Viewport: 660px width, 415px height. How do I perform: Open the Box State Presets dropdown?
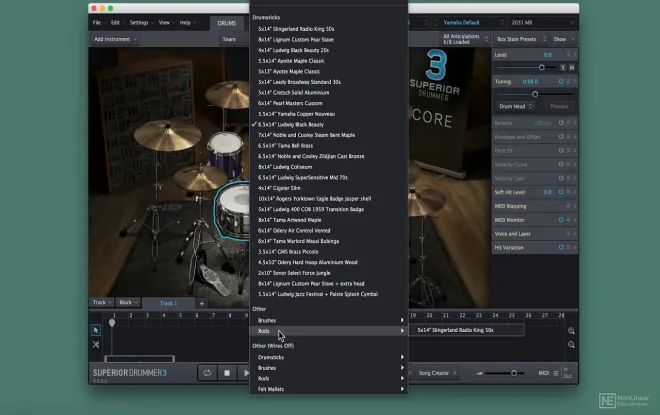click(521, 39)
